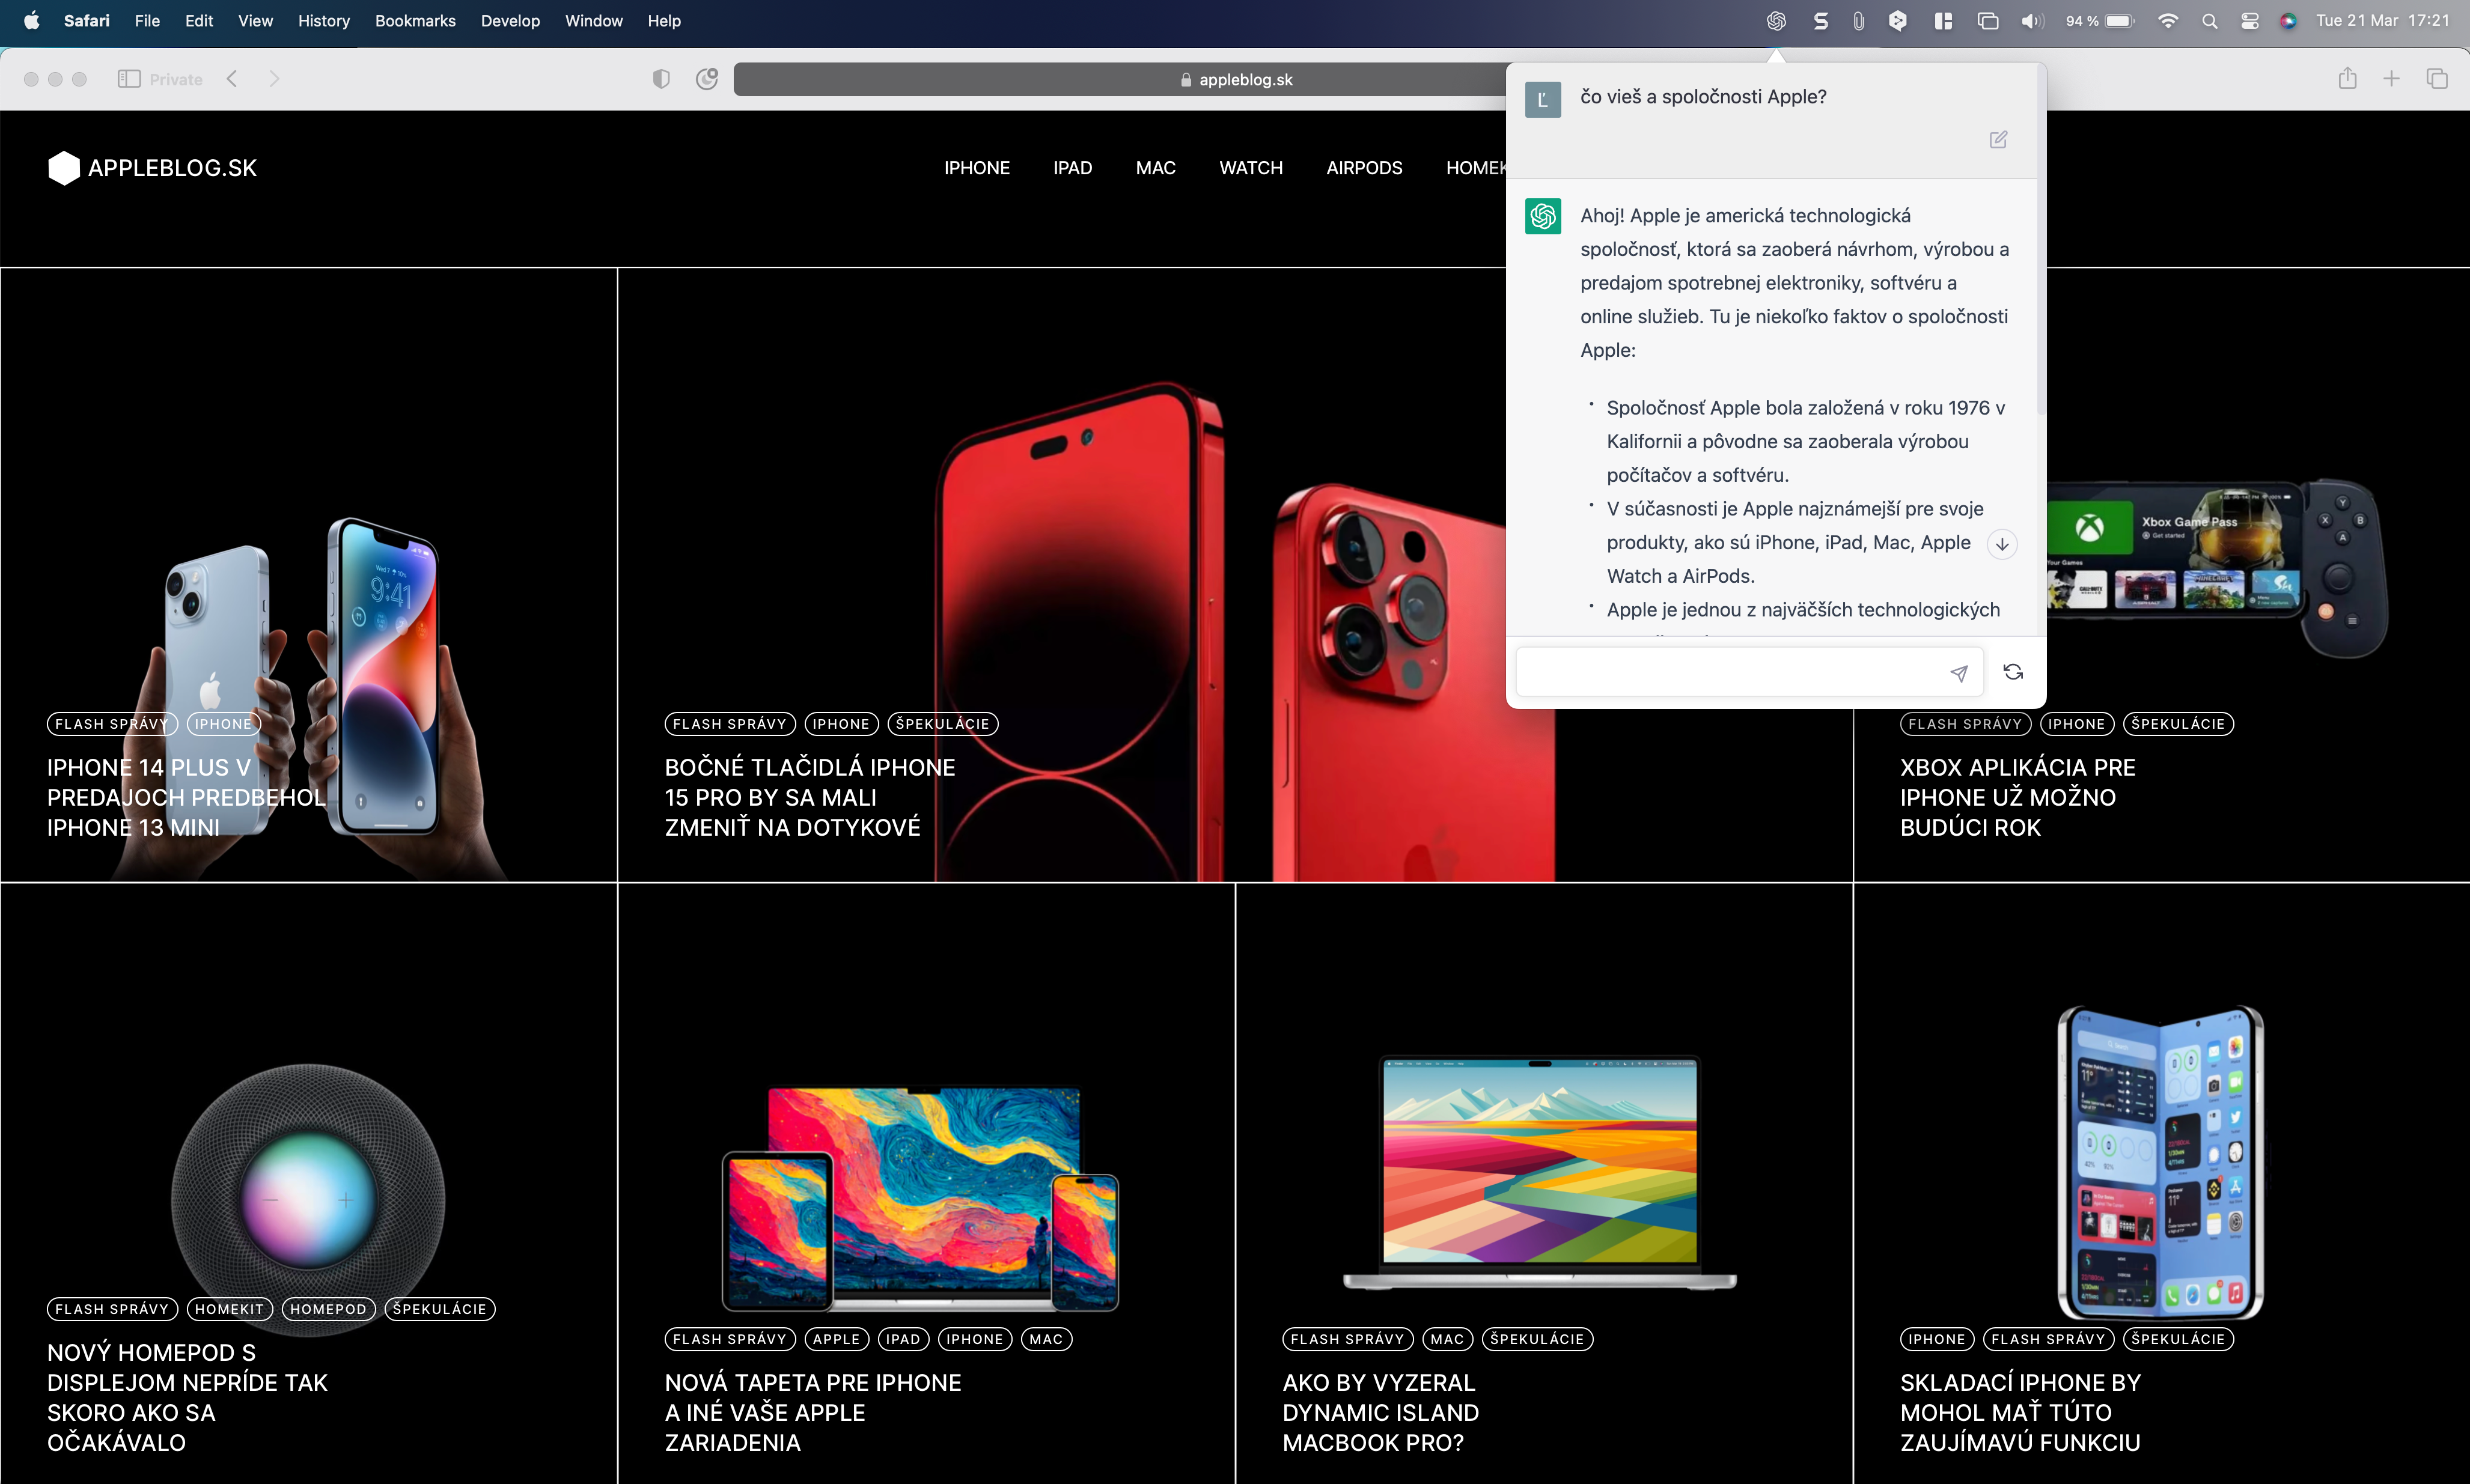Navigate to the MAC category
This screenshot has width=2470, height=1484.
(1155, 168)
